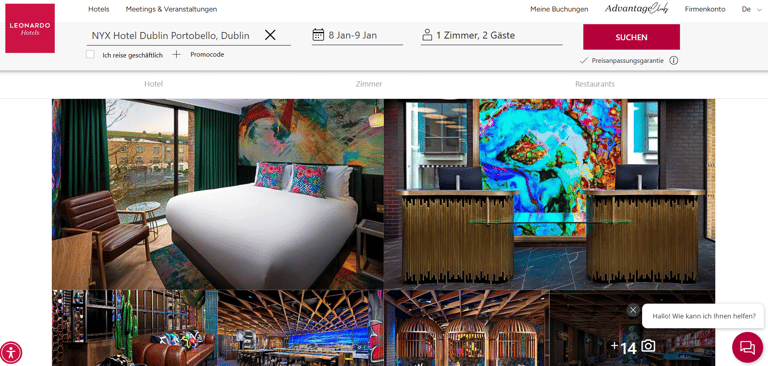Open the De language dropdown
The height and width of the screenshot is (366, 768).
(x=752, y=9)
